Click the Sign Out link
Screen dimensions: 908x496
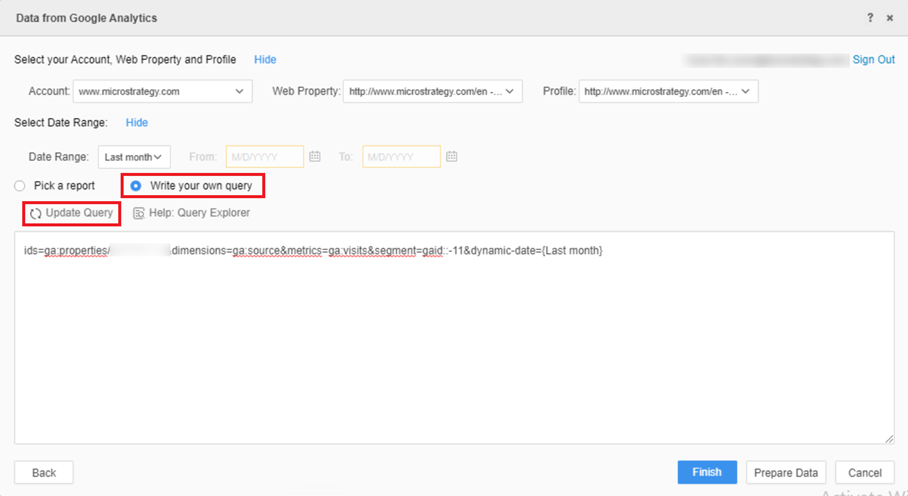tap(873, 60)
